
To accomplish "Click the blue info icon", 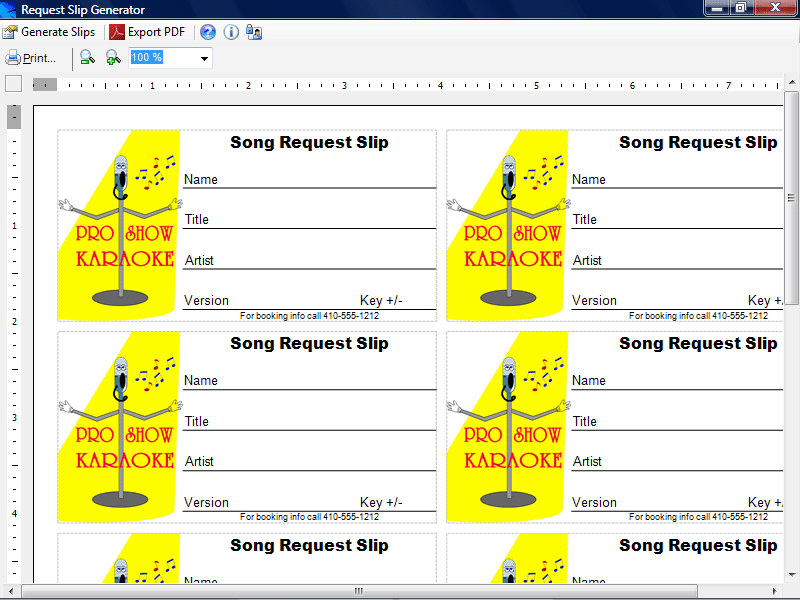I will point(231,32).
